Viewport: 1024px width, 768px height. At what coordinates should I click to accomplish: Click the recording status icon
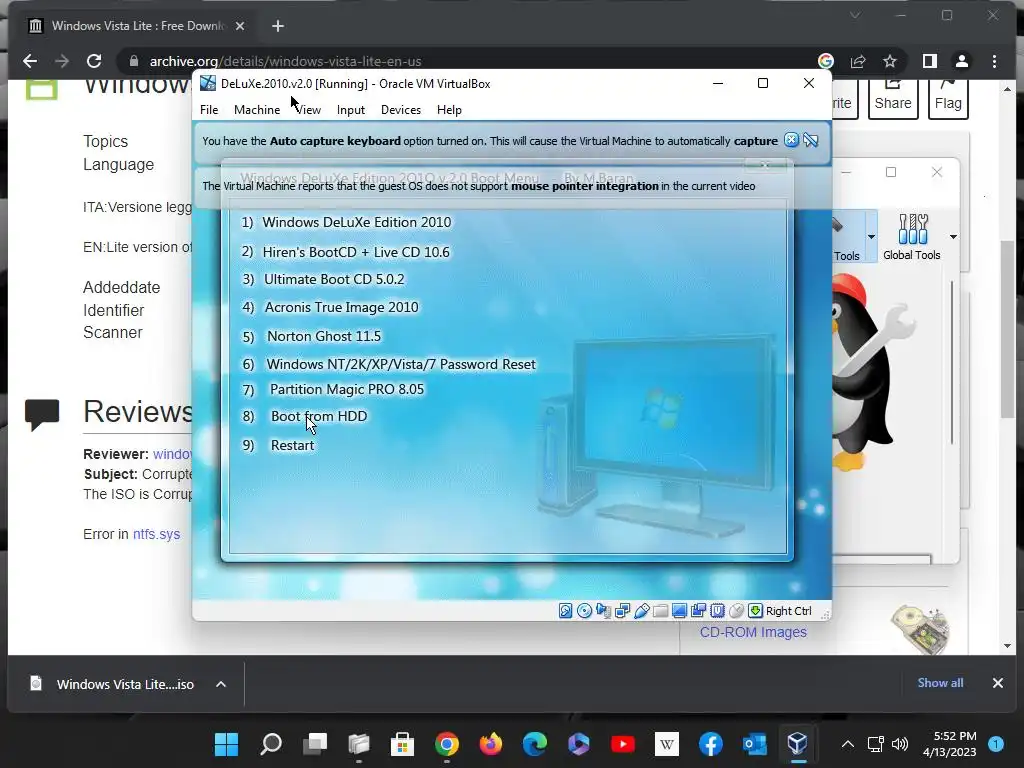(x=698, y=611)
